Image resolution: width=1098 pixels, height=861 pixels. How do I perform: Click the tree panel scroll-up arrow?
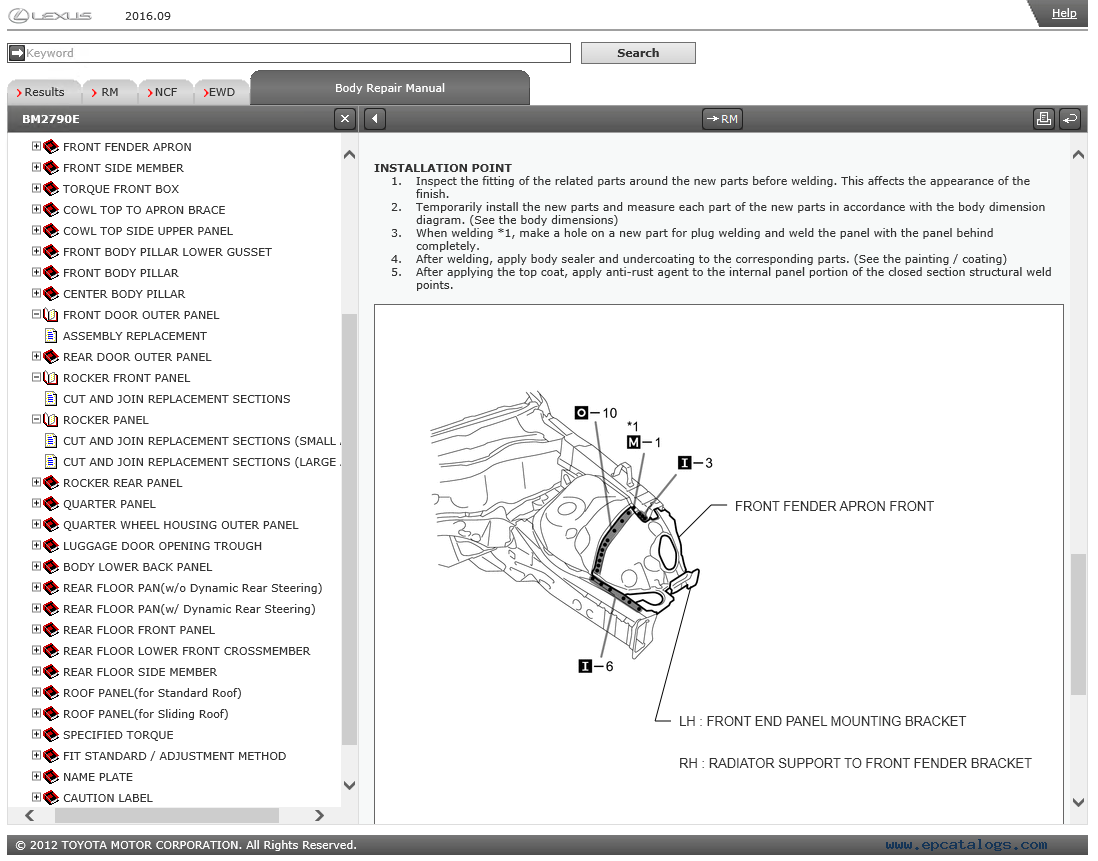click(x=349, y=155)
